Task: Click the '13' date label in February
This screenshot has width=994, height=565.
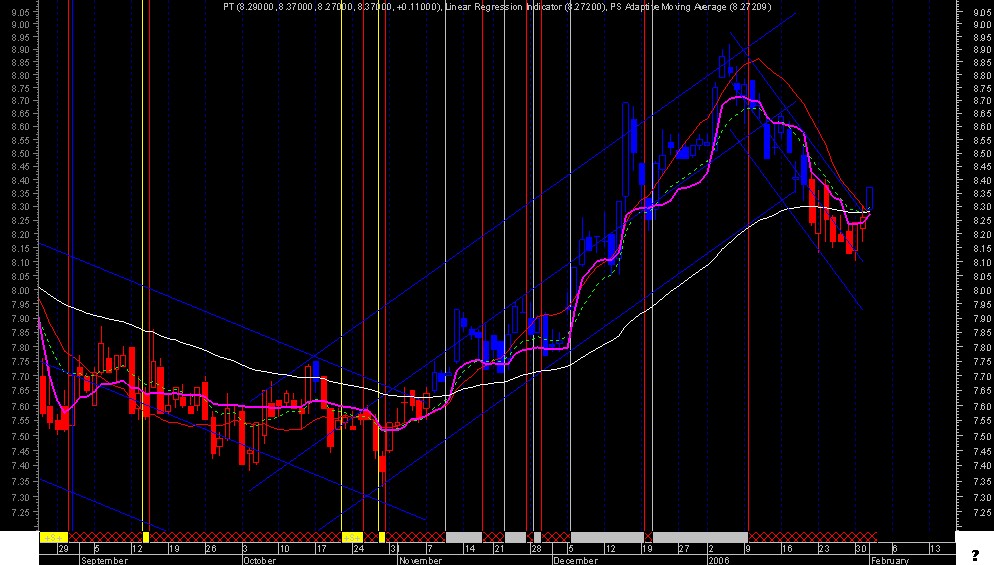Action: pyautogui.click(x=934, y=549)
